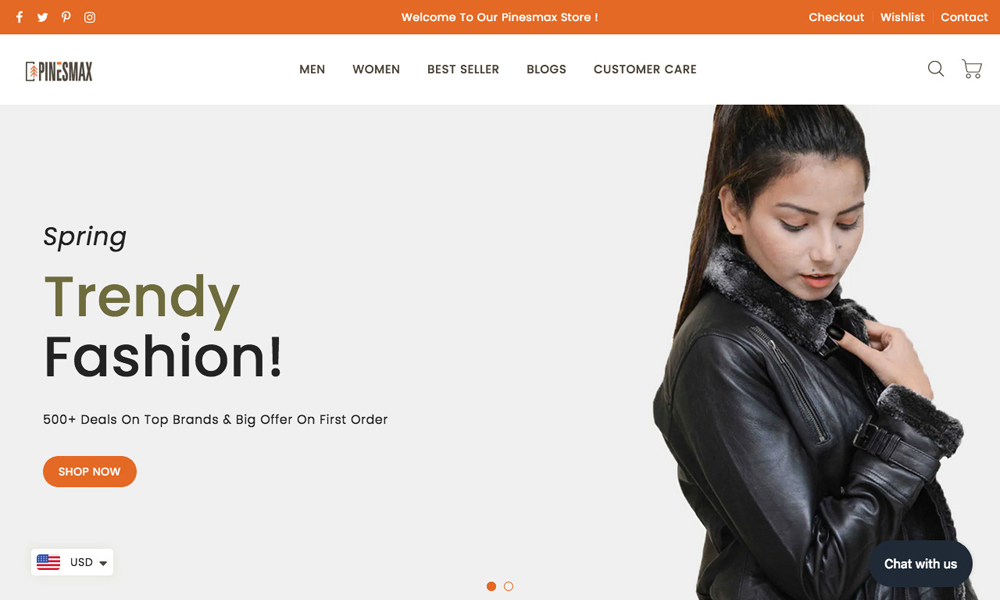Open the Instagram social icon
Viewport: 1000px width, 600px height.
(x=90, y=17)
